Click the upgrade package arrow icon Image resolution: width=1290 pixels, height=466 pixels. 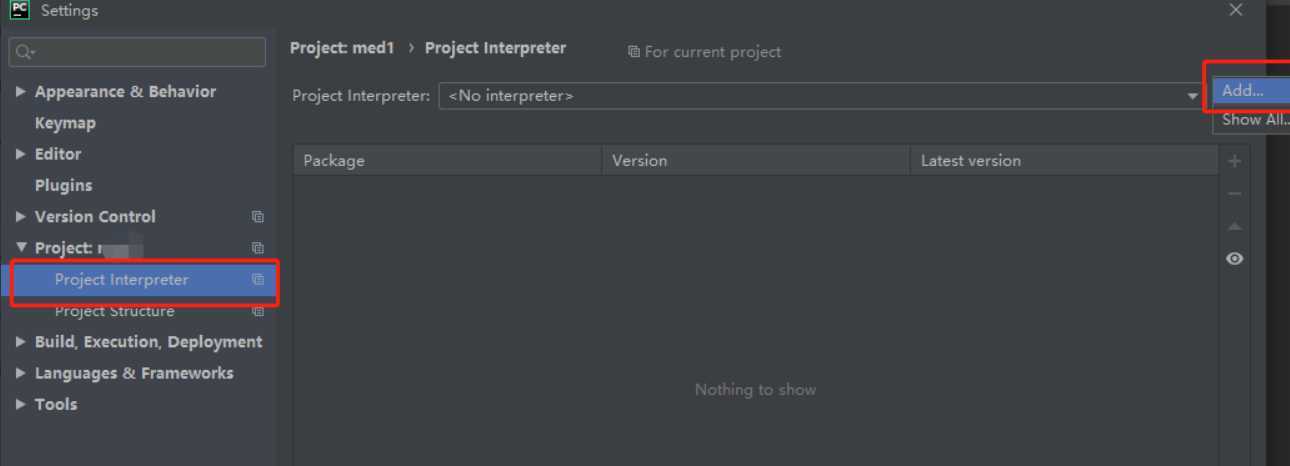pyautogui.click(x=1235, y=226)
